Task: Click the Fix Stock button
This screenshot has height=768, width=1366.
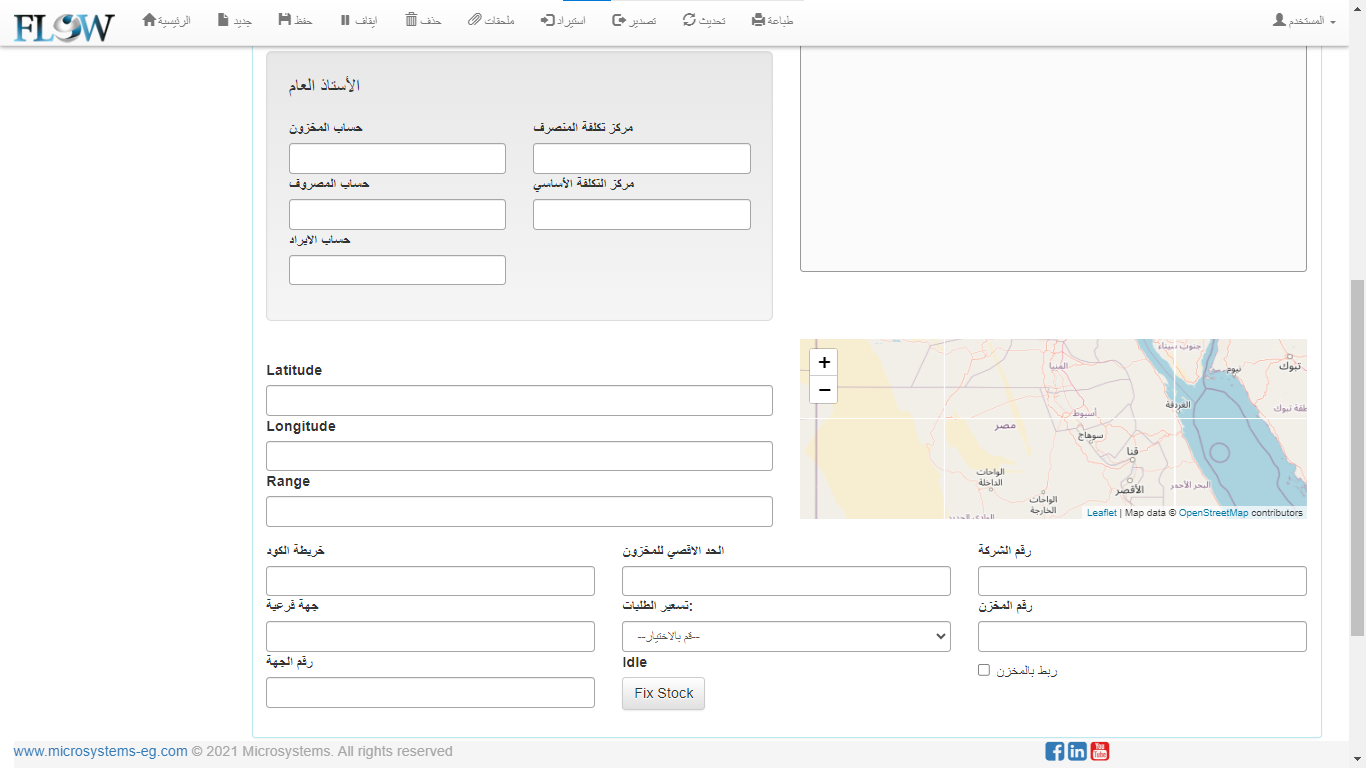Action: point(663,693)
